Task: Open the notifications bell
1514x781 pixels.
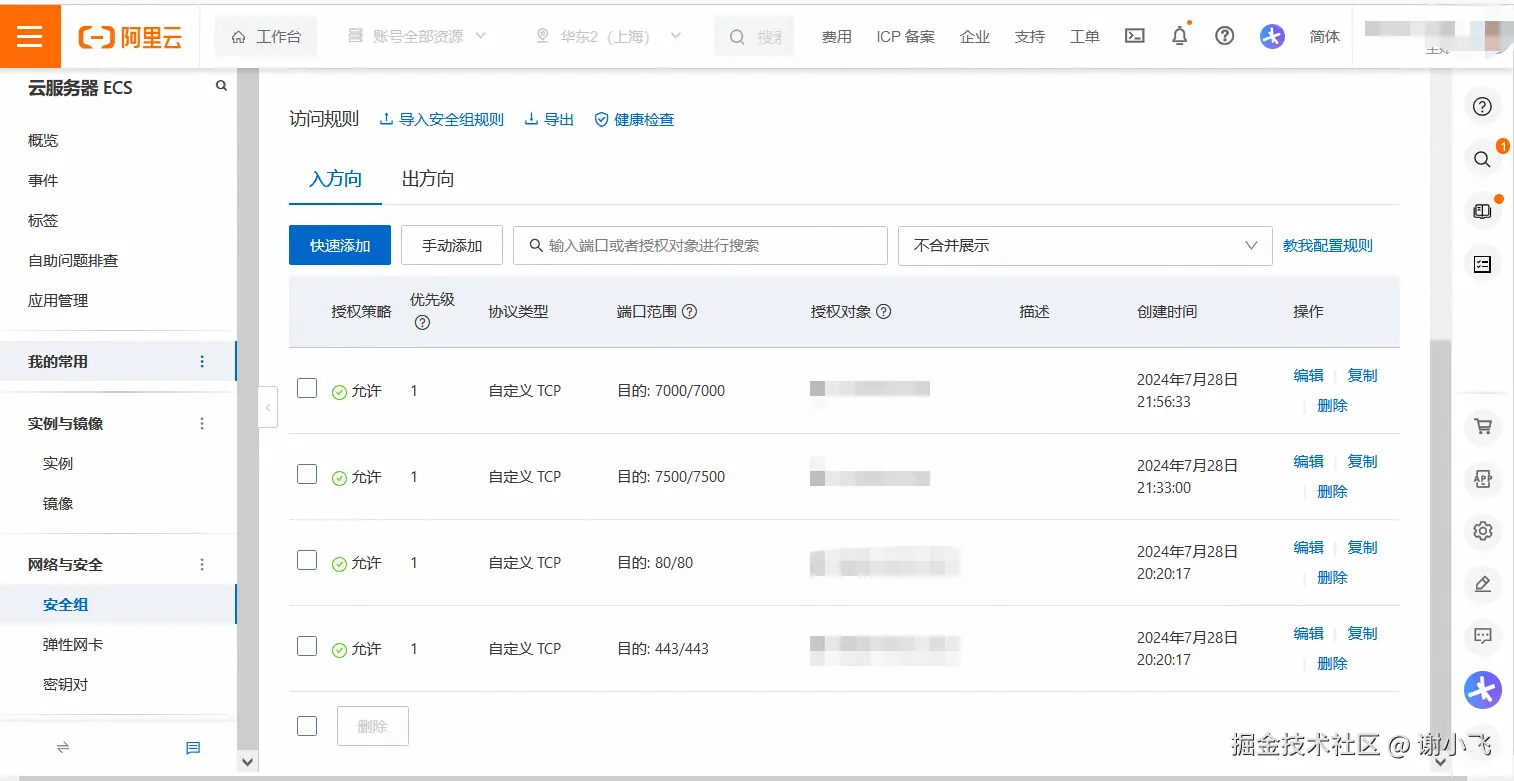Action: (x=1180, y=36)
